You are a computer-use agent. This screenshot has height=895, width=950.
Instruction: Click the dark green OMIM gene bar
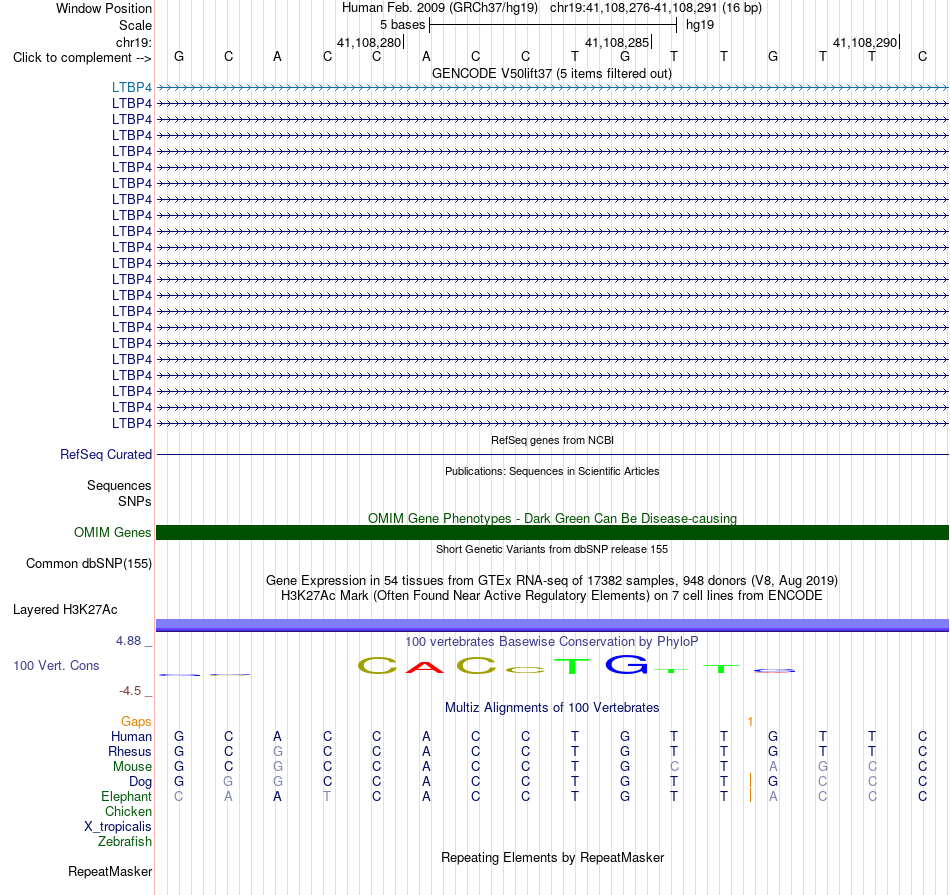[x=552, y=533]
